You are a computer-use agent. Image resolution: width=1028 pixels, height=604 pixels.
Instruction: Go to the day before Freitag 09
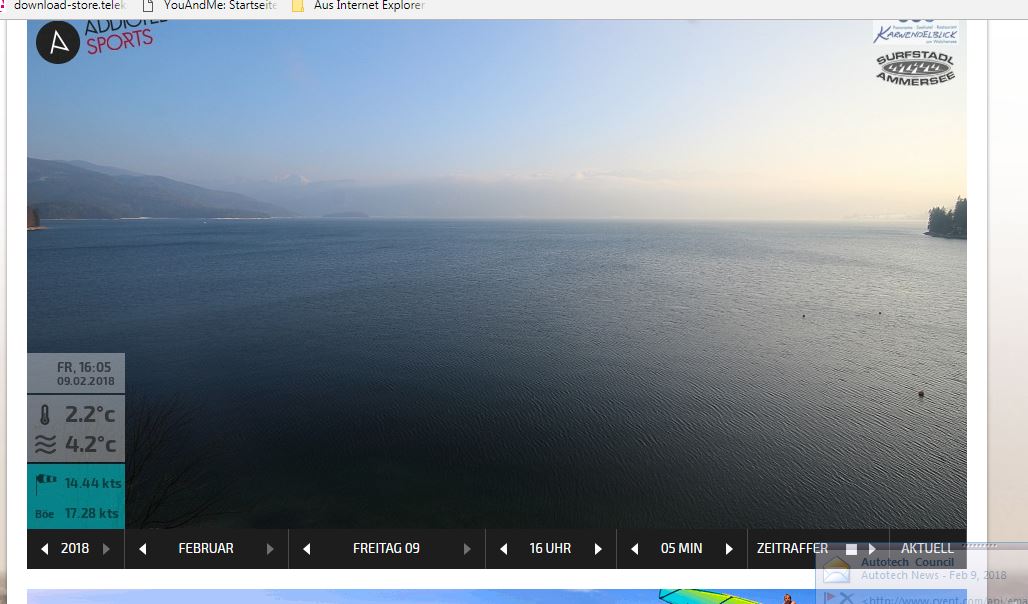click(x=306, y=549)
